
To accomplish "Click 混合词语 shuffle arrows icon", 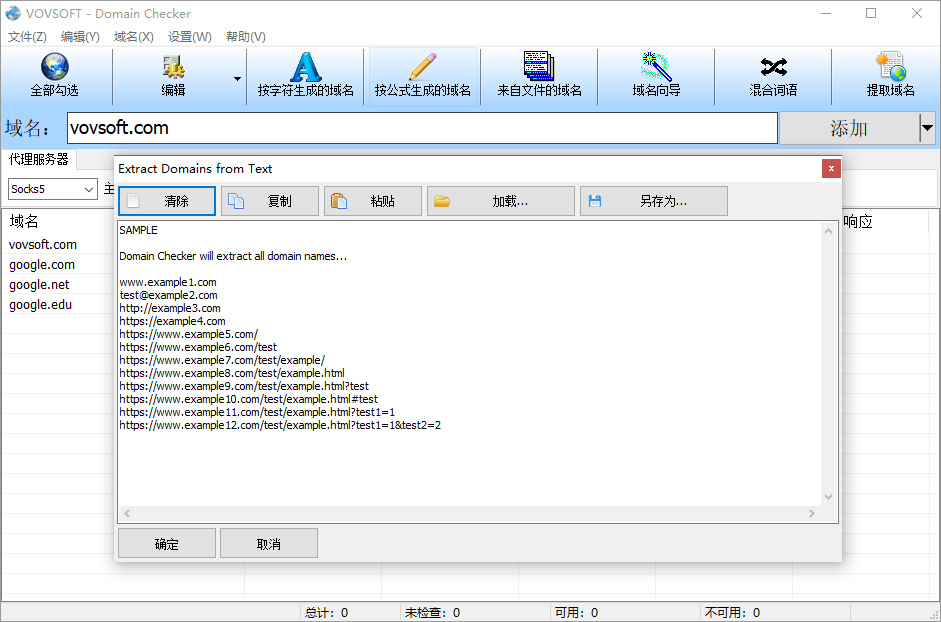I will (773, 67).
